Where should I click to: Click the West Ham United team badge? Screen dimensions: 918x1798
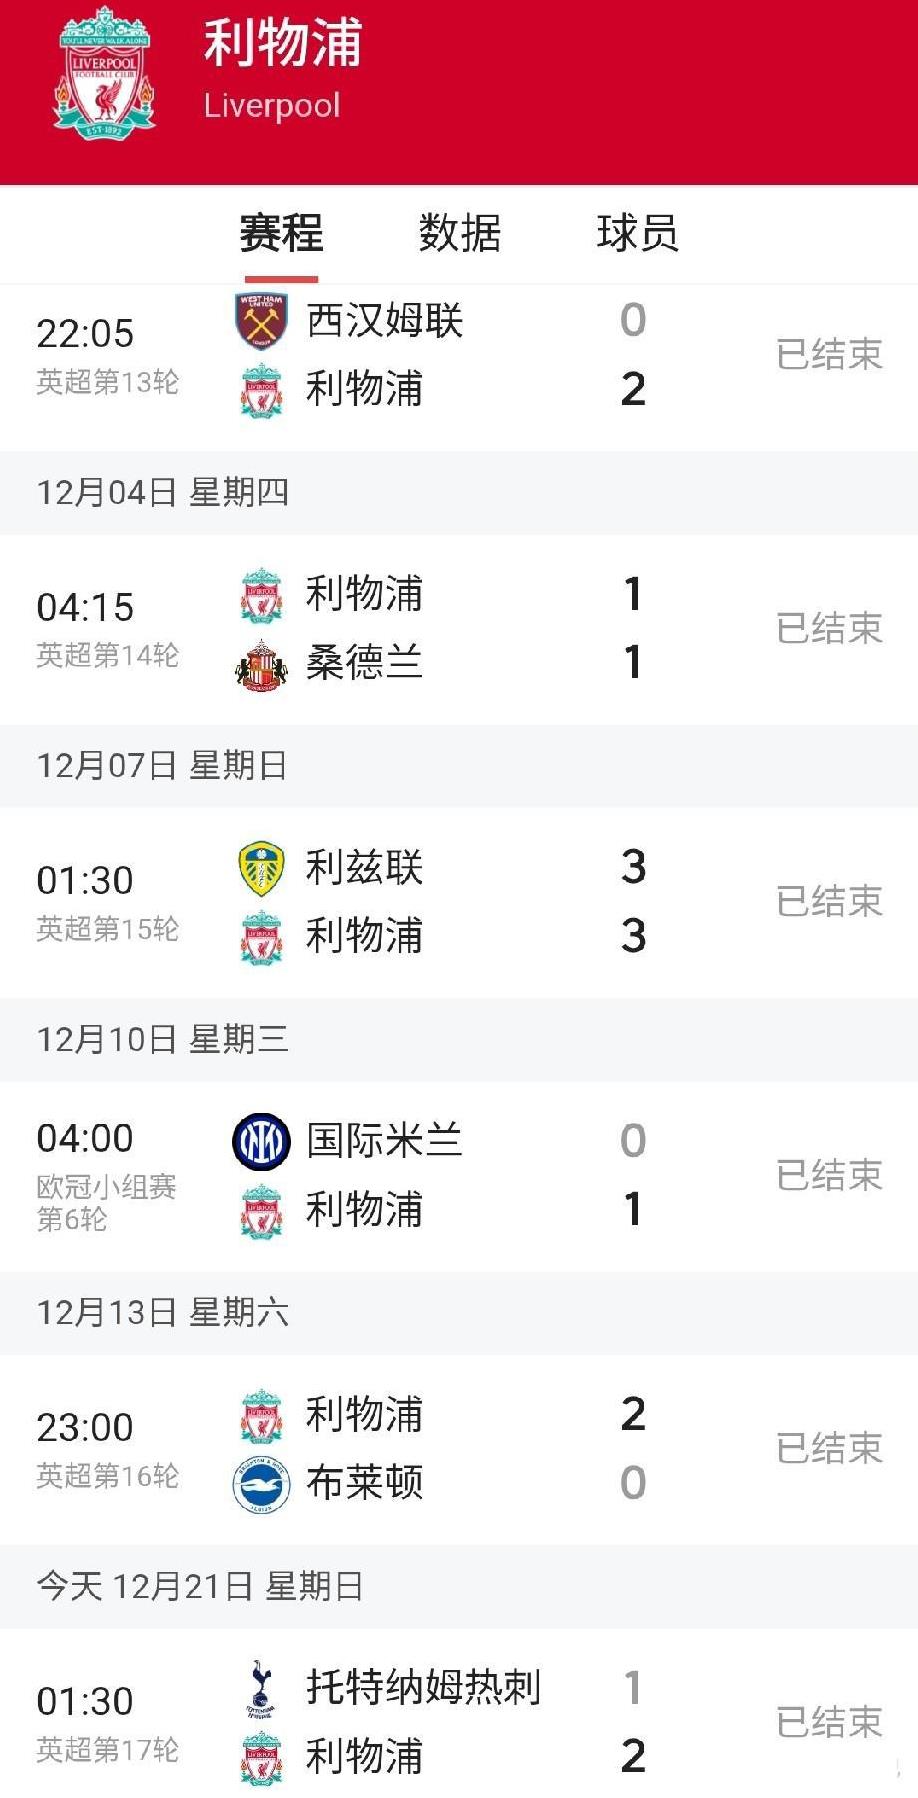261,320
